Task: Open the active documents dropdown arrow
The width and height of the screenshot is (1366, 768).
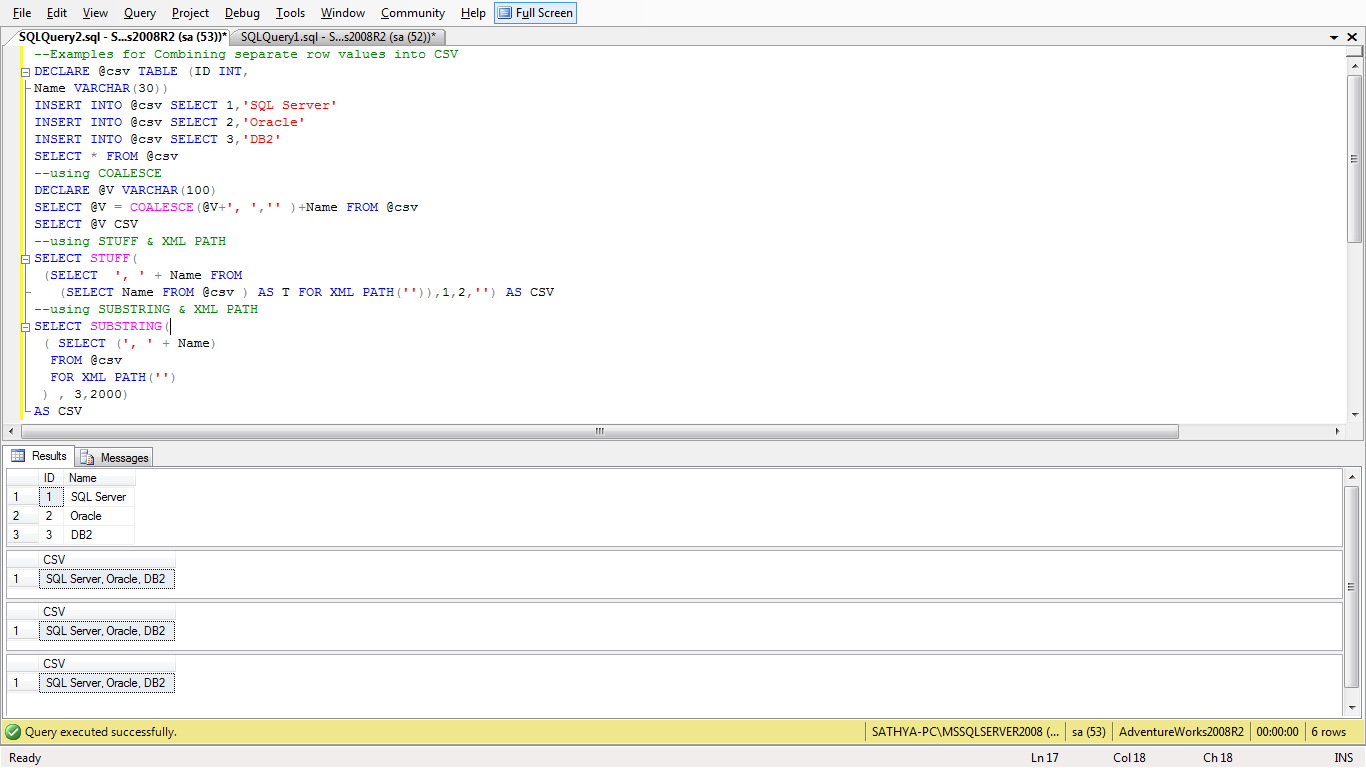Action: (1335, 37)
